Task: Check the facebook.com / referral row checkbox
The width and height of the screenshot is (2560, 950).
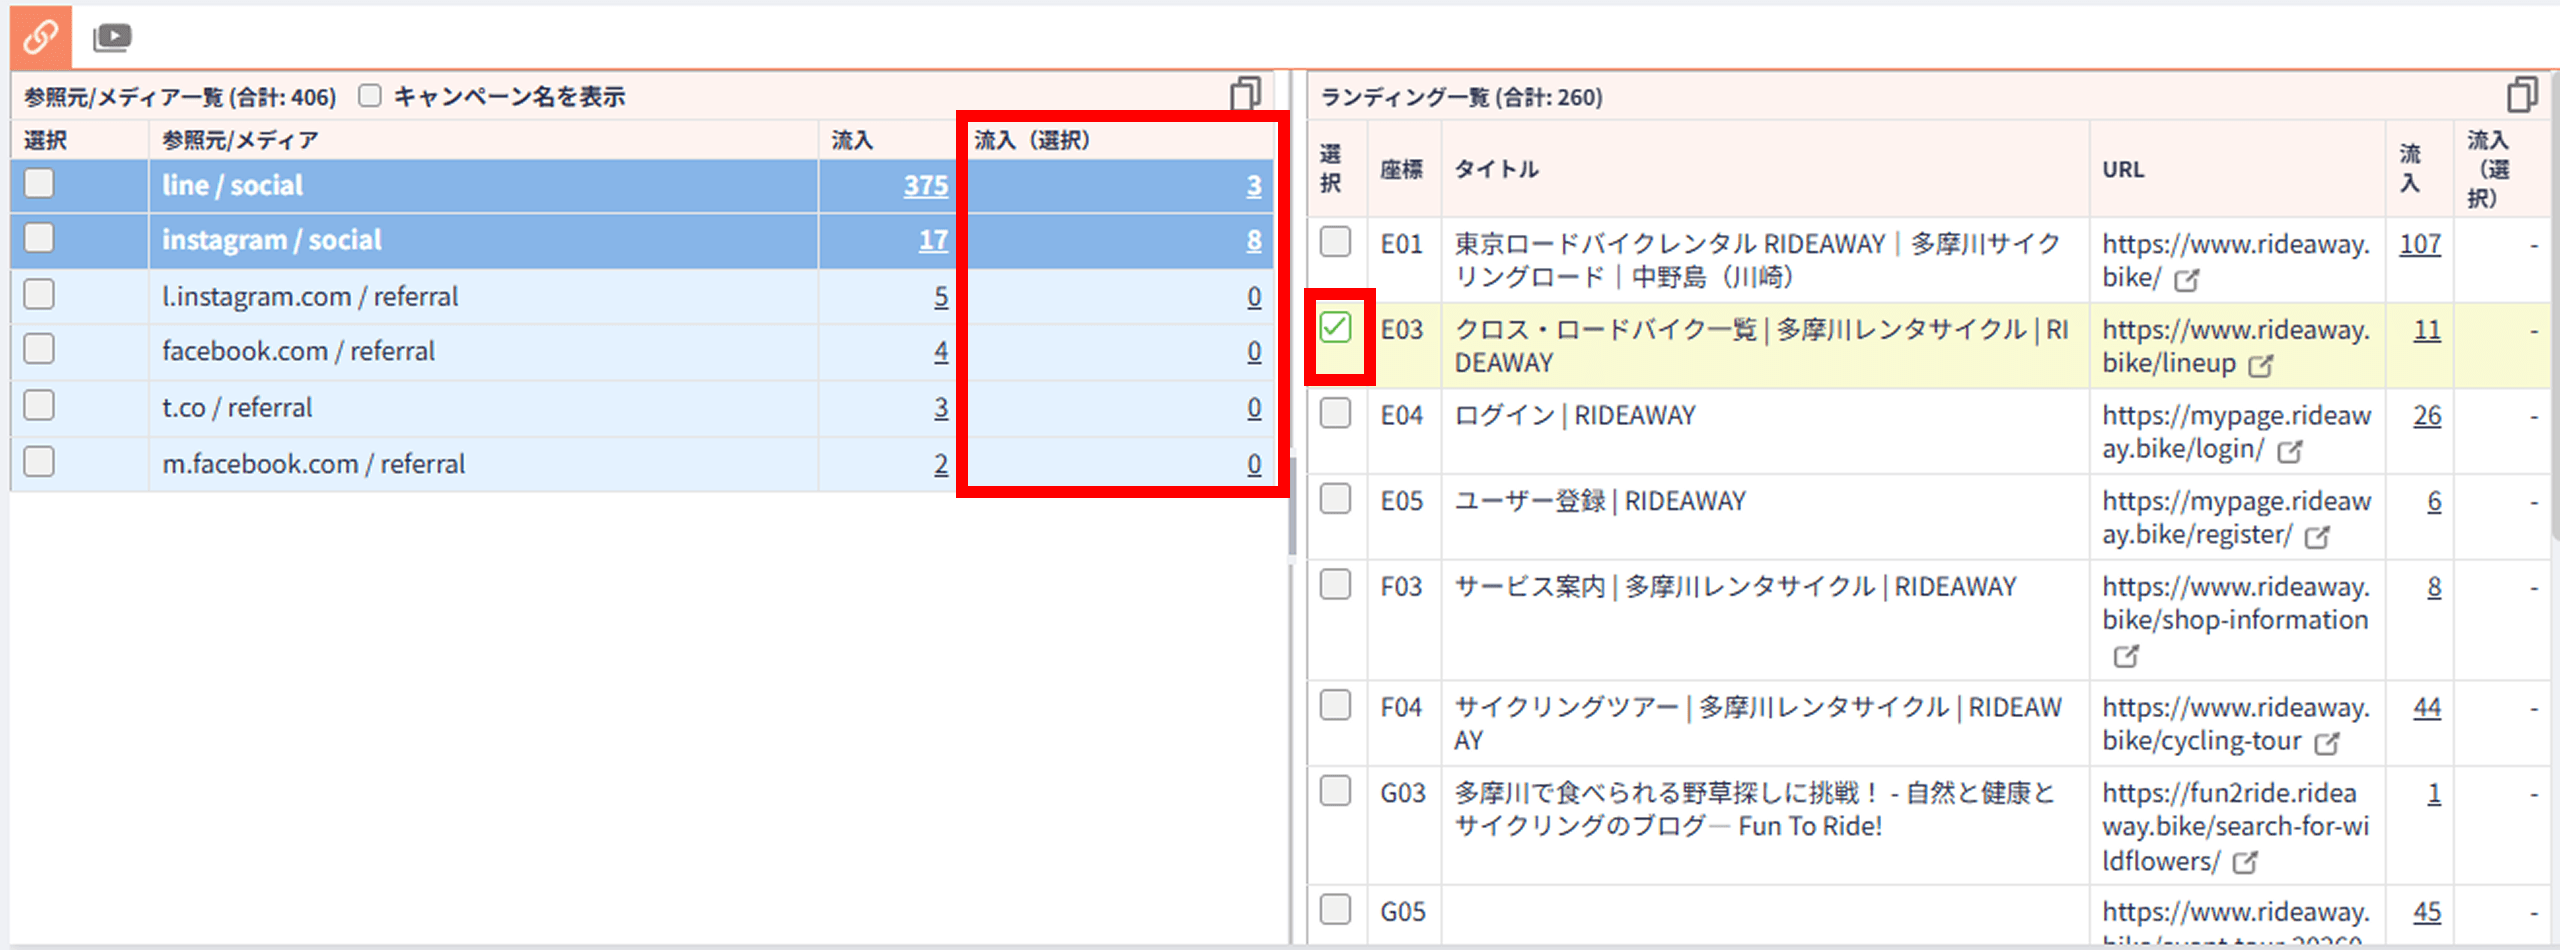Action: 39,350
